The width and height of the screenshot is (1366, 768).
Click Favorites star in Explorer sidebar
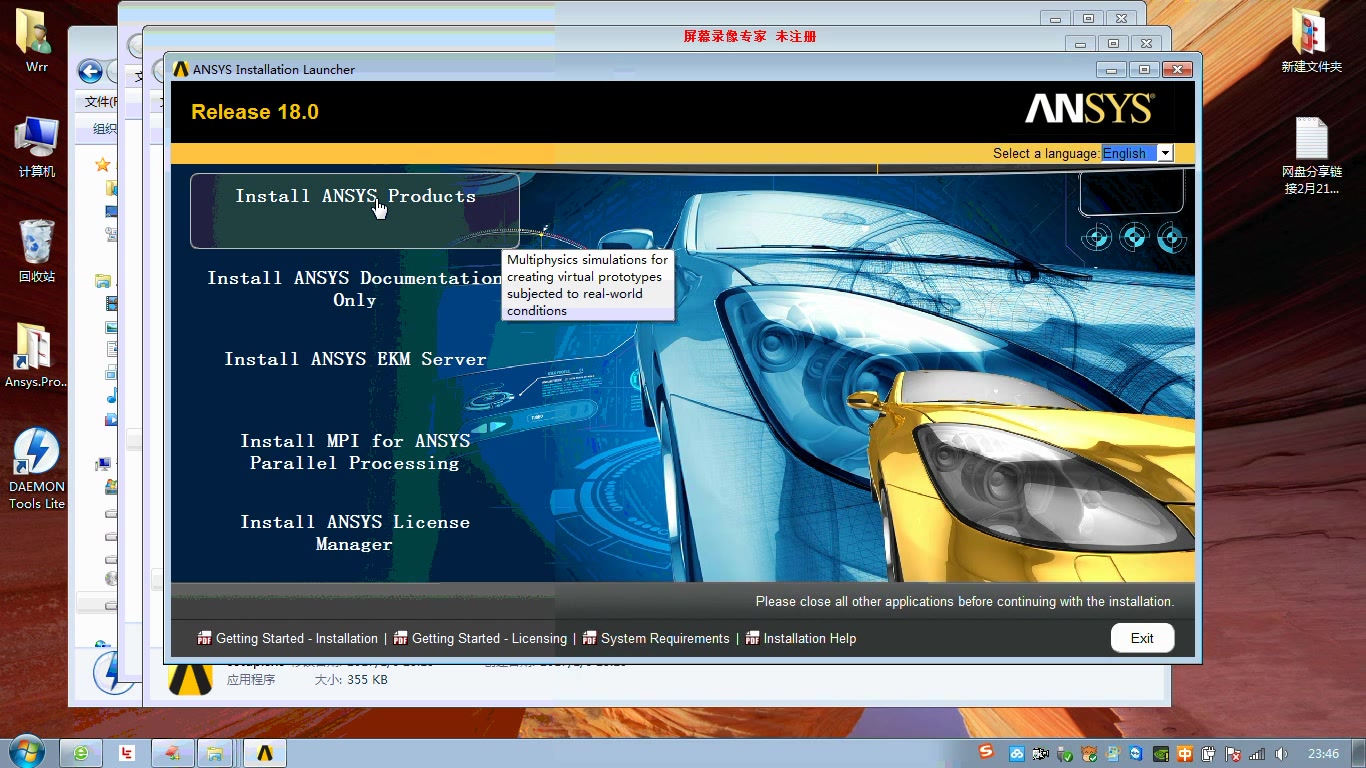pyautogui.click(x=102, y=164)
